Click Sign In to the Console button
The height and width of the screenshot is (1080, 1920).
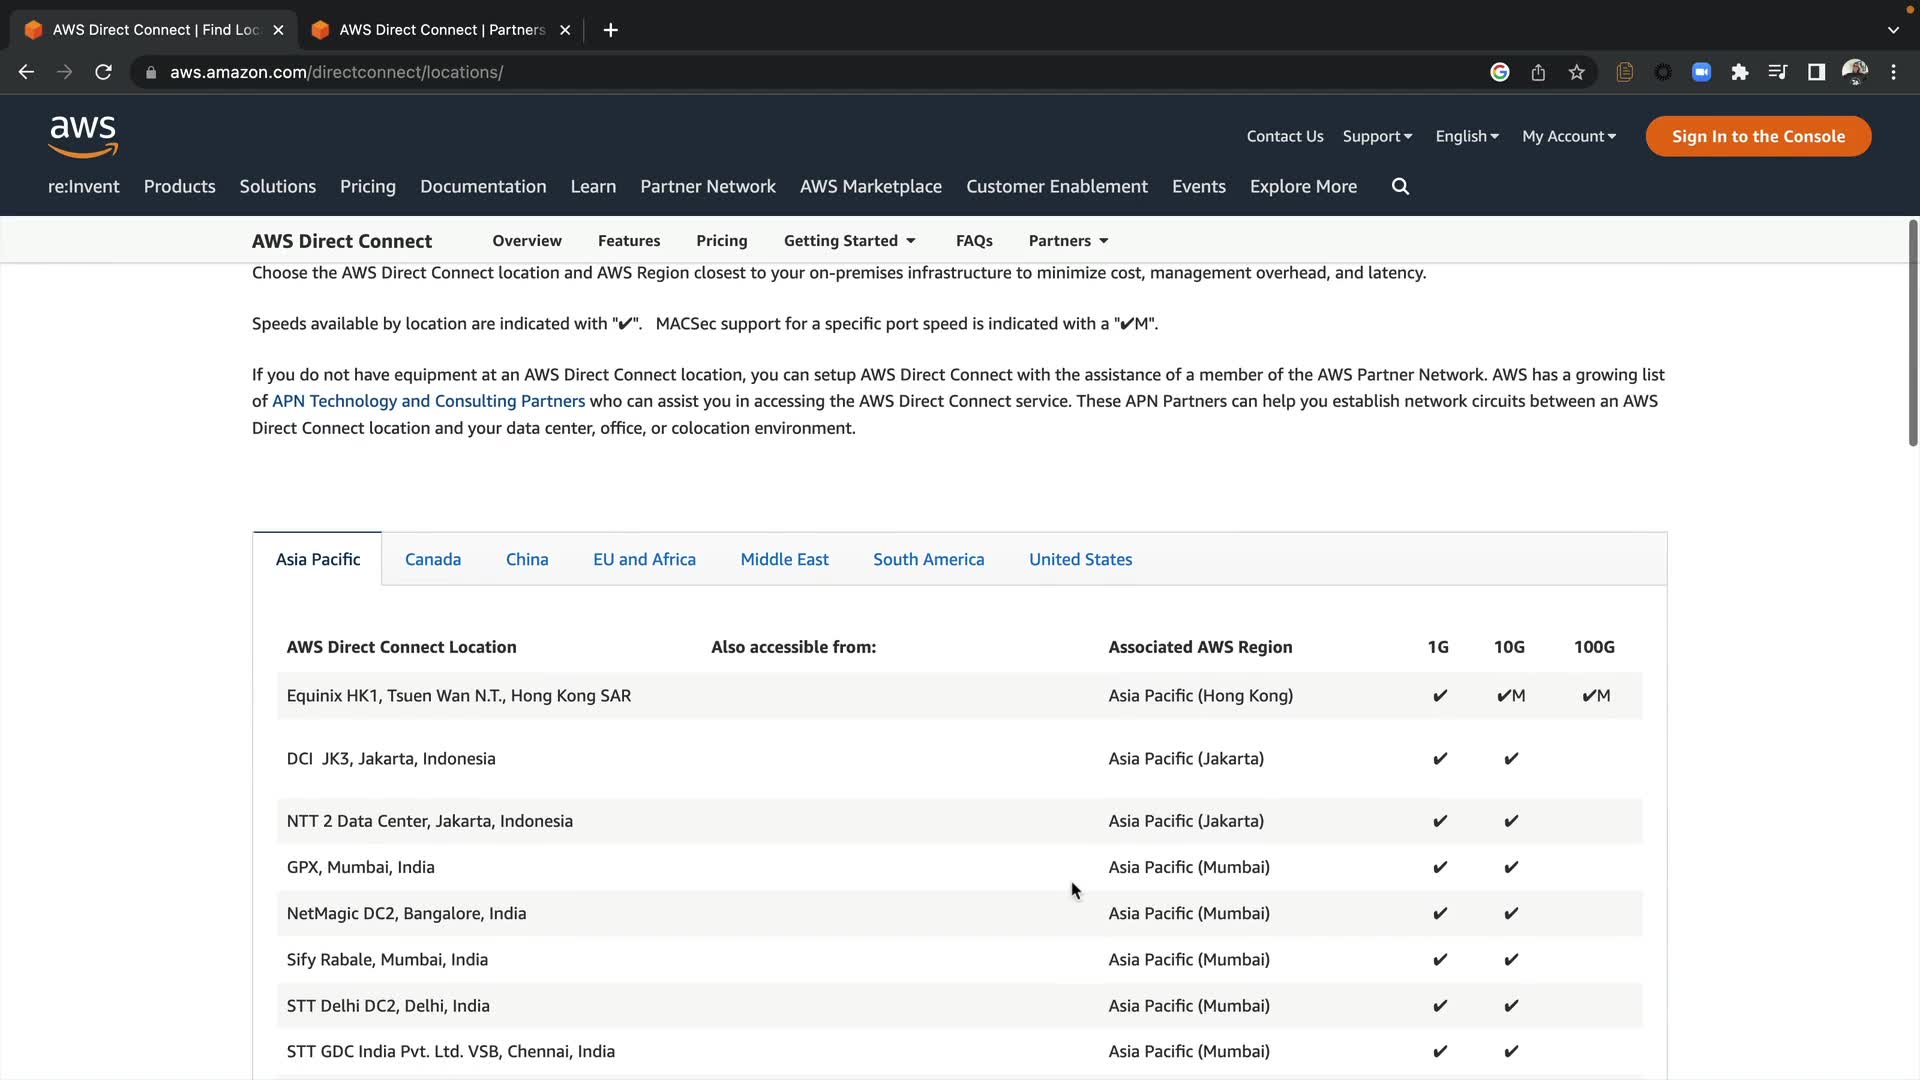coord(1758,136)
